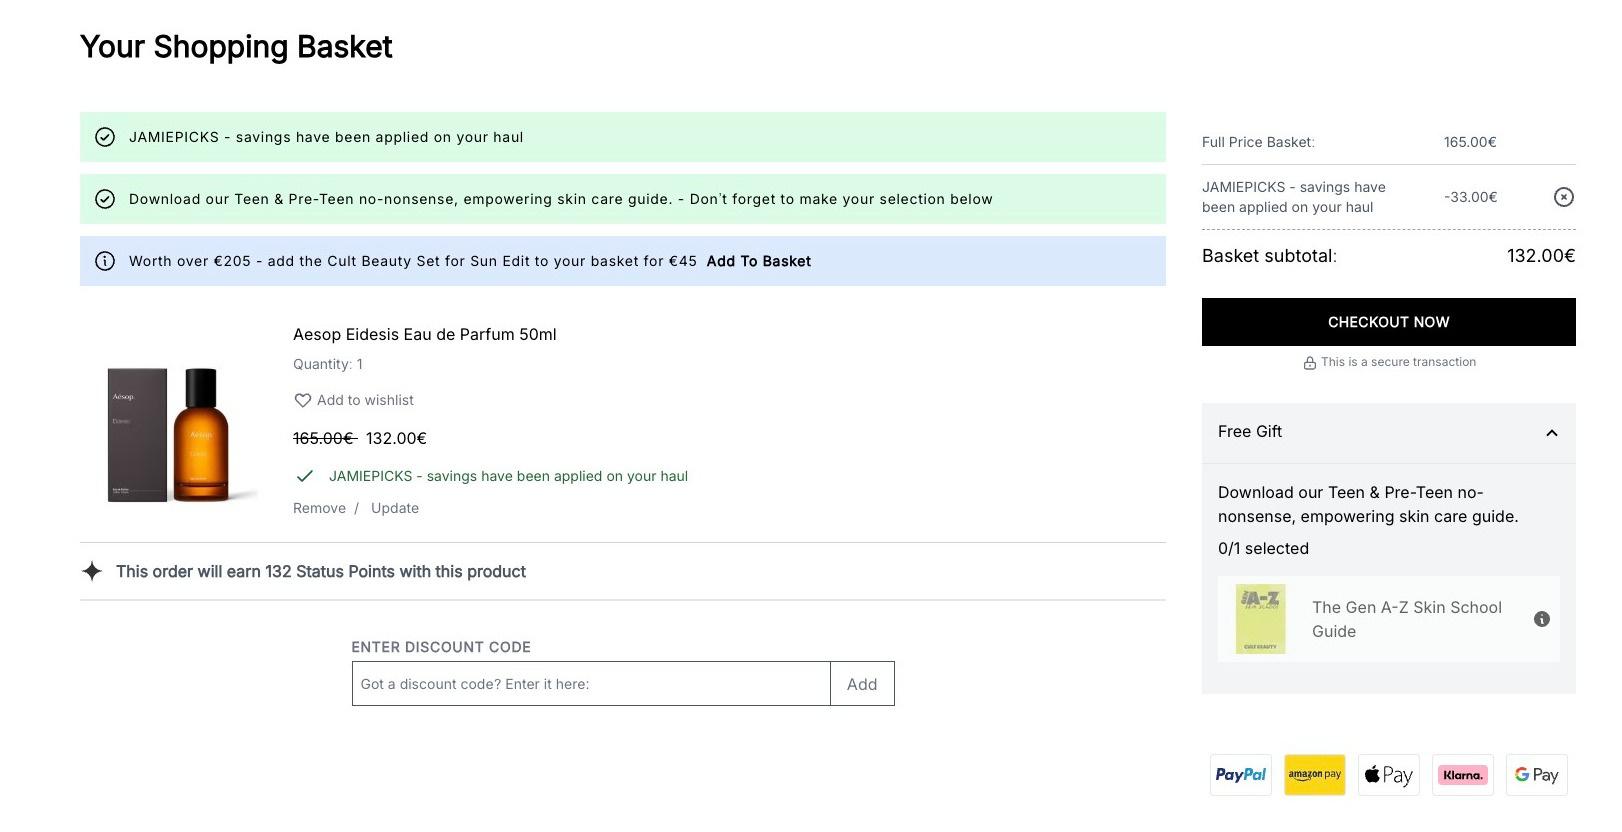Click the CHECKOUT NOW button
This screenshot has height=832, width=1622.
[x=1389, y=322]
